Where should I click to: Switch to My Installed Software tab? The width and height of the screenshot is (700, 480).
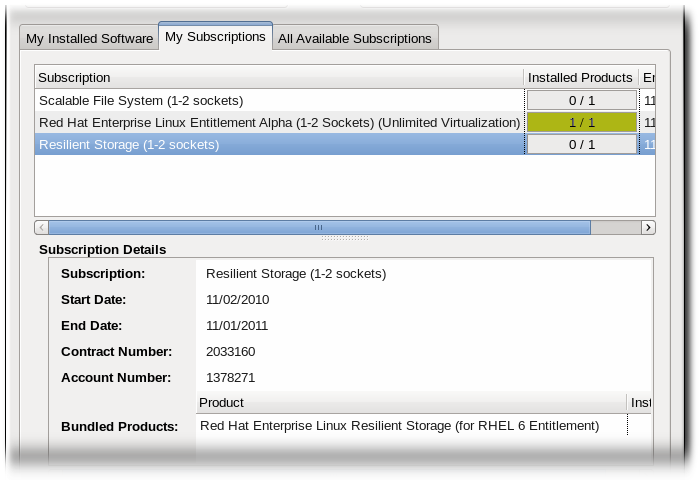tap(89, 38)
